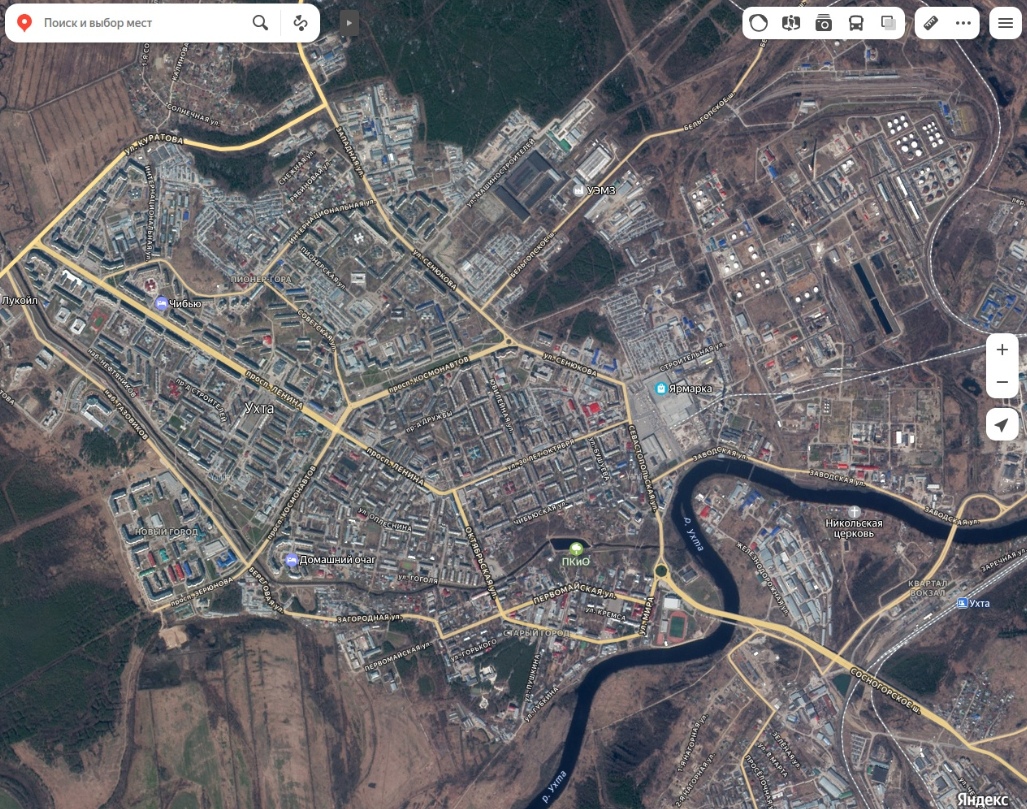Select the ruler distance tool
The width and height of the screenshot is (1027, 809).
pos(931,23)
